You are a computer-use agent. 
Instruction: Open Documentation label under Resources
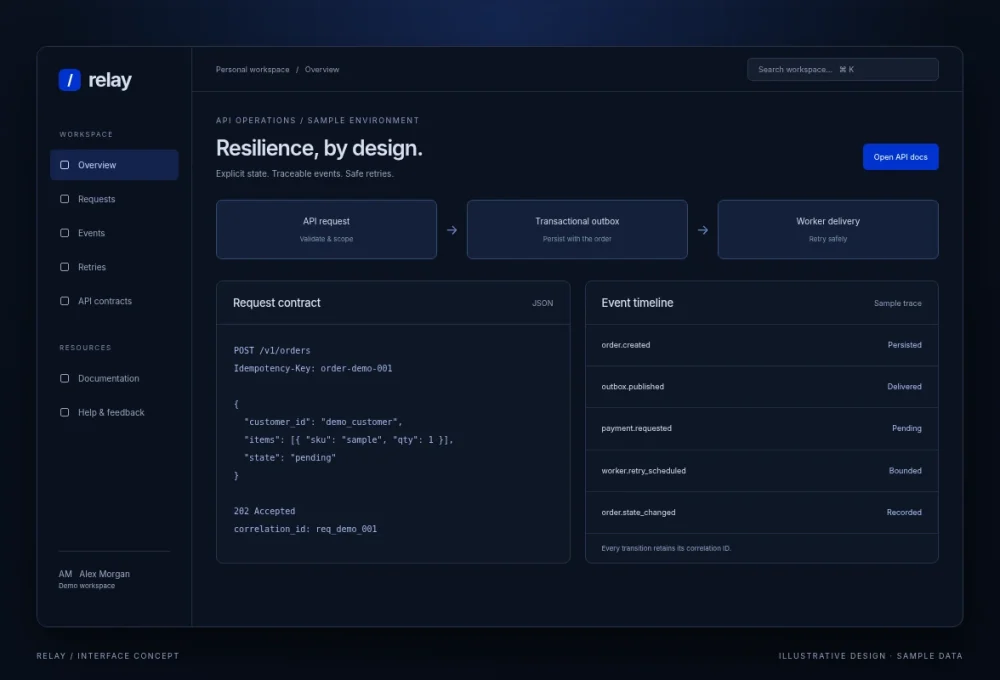pyautogui.click(x=108, y=378)
